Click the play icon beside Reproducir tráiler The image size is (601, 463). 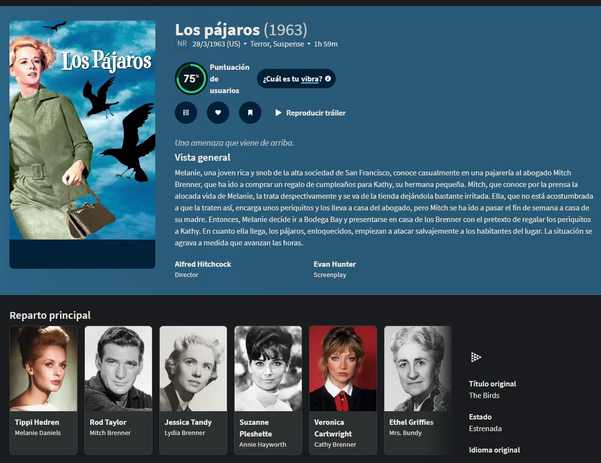tap(278, 113)
